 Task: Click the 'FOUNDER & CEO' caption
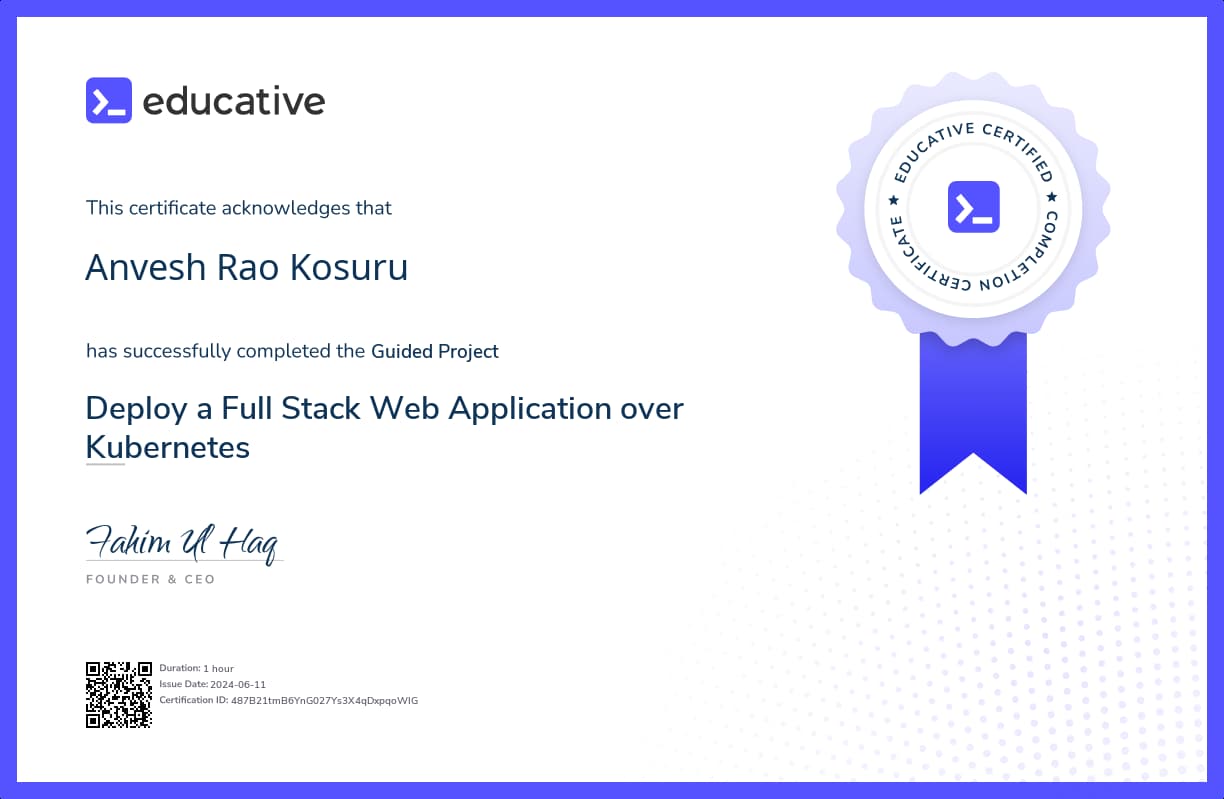[151, 579]
